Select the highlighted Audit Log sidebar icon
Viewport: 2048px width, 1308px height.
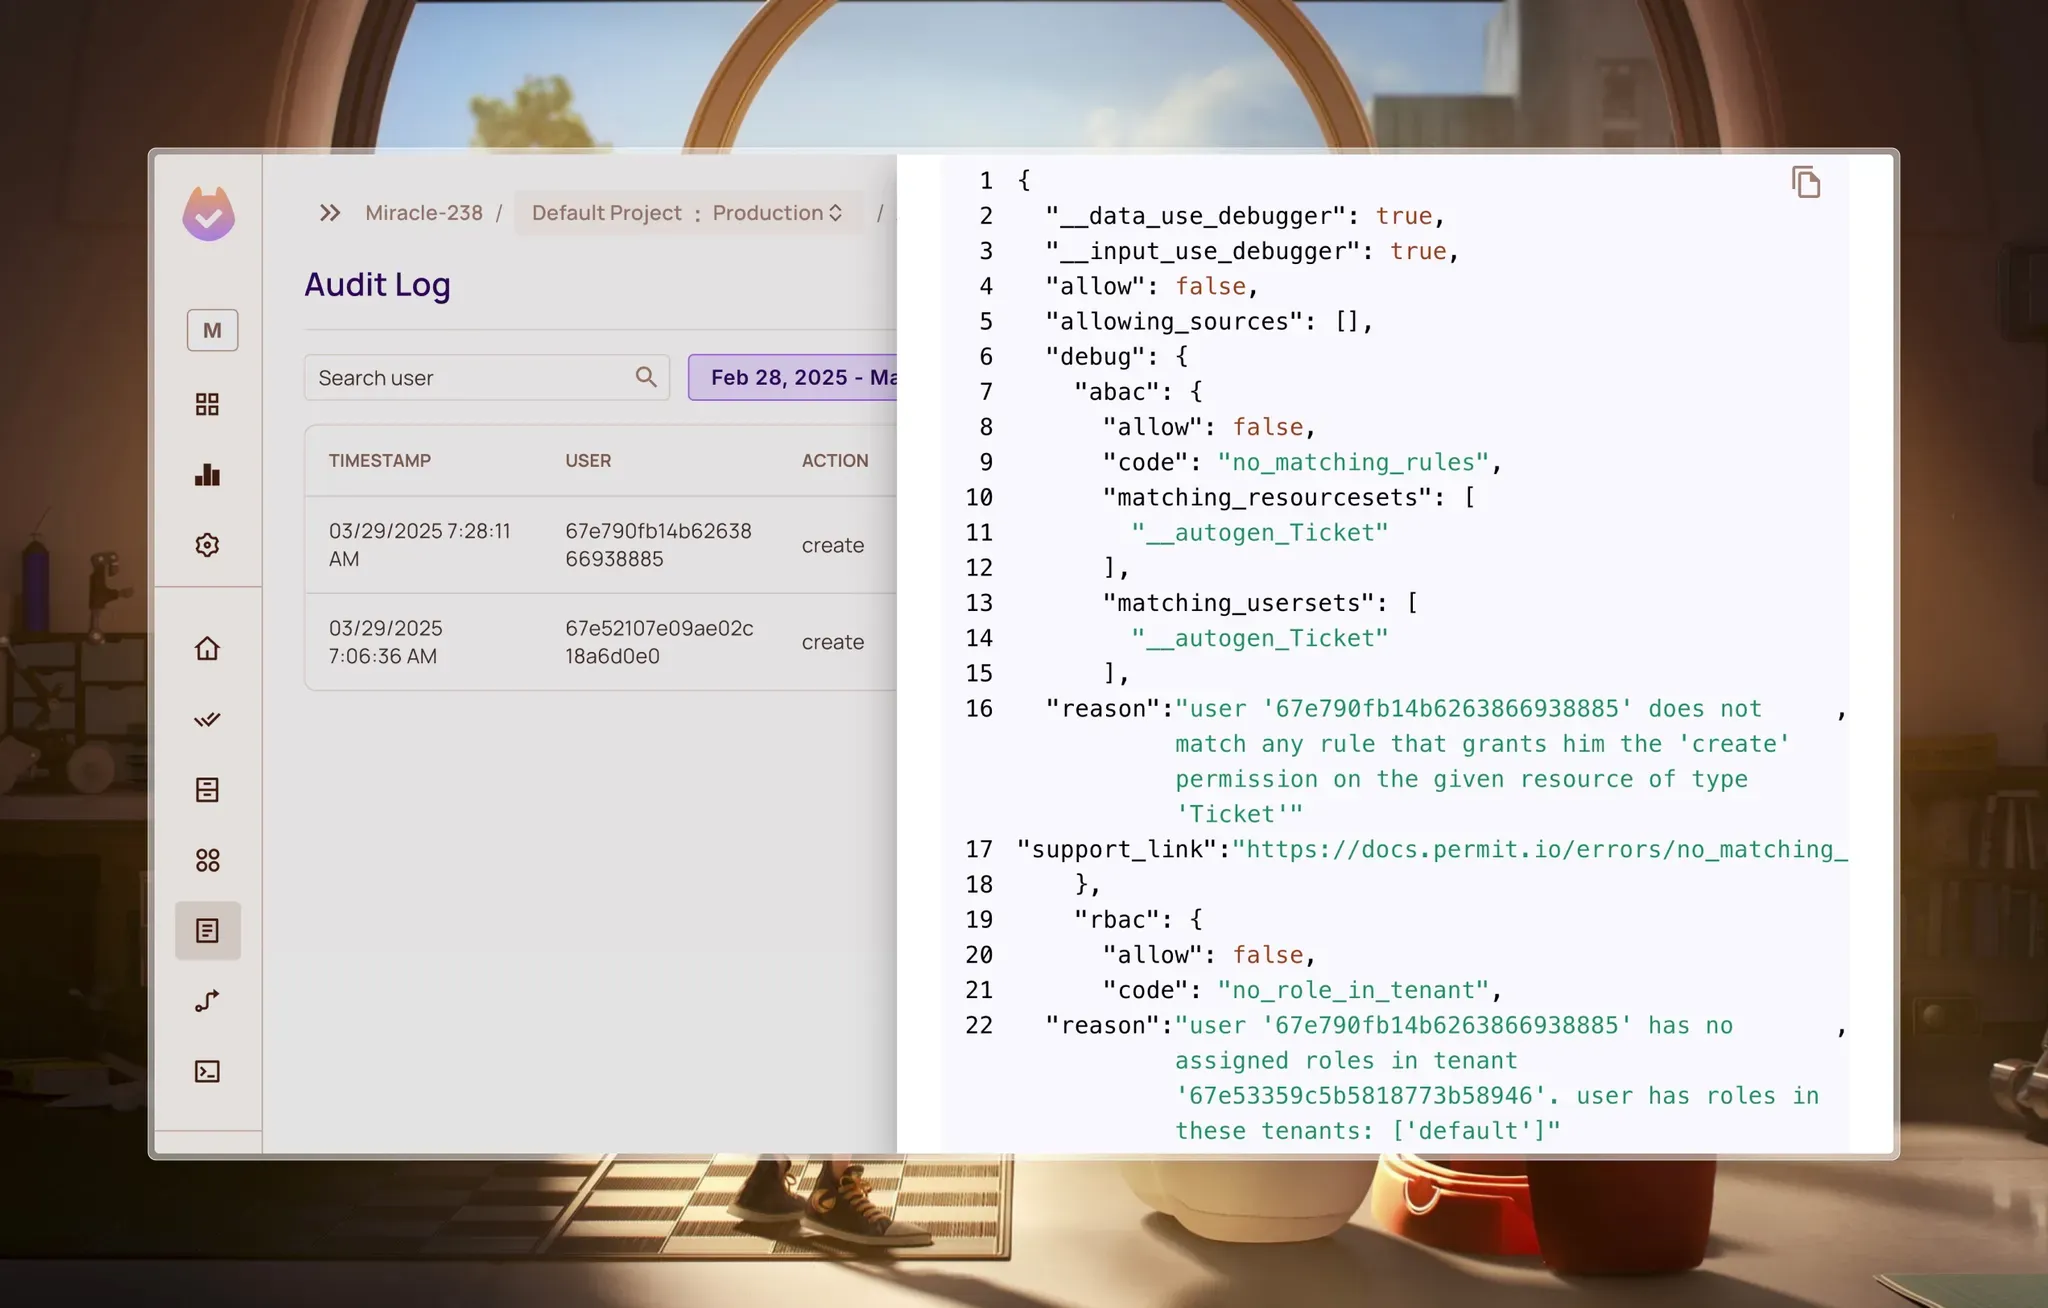click(207, 931)
